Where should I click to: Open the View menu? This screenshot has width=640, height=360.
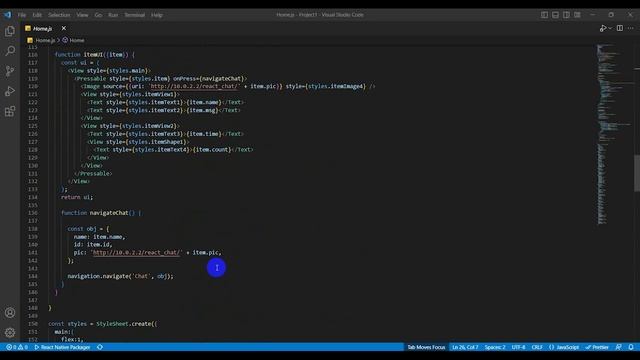82,15
